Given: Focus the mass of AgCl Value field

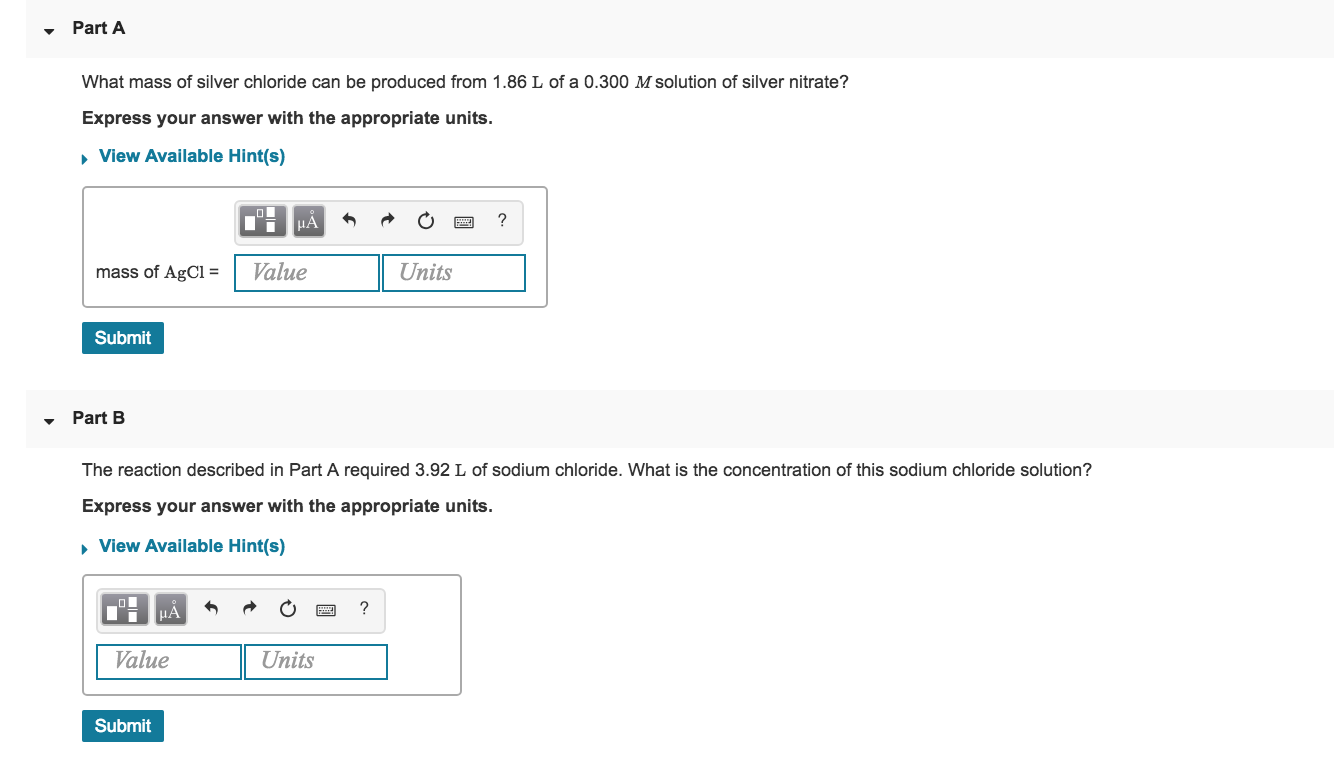Looking at the screenshot, I should tap(307, 273).
